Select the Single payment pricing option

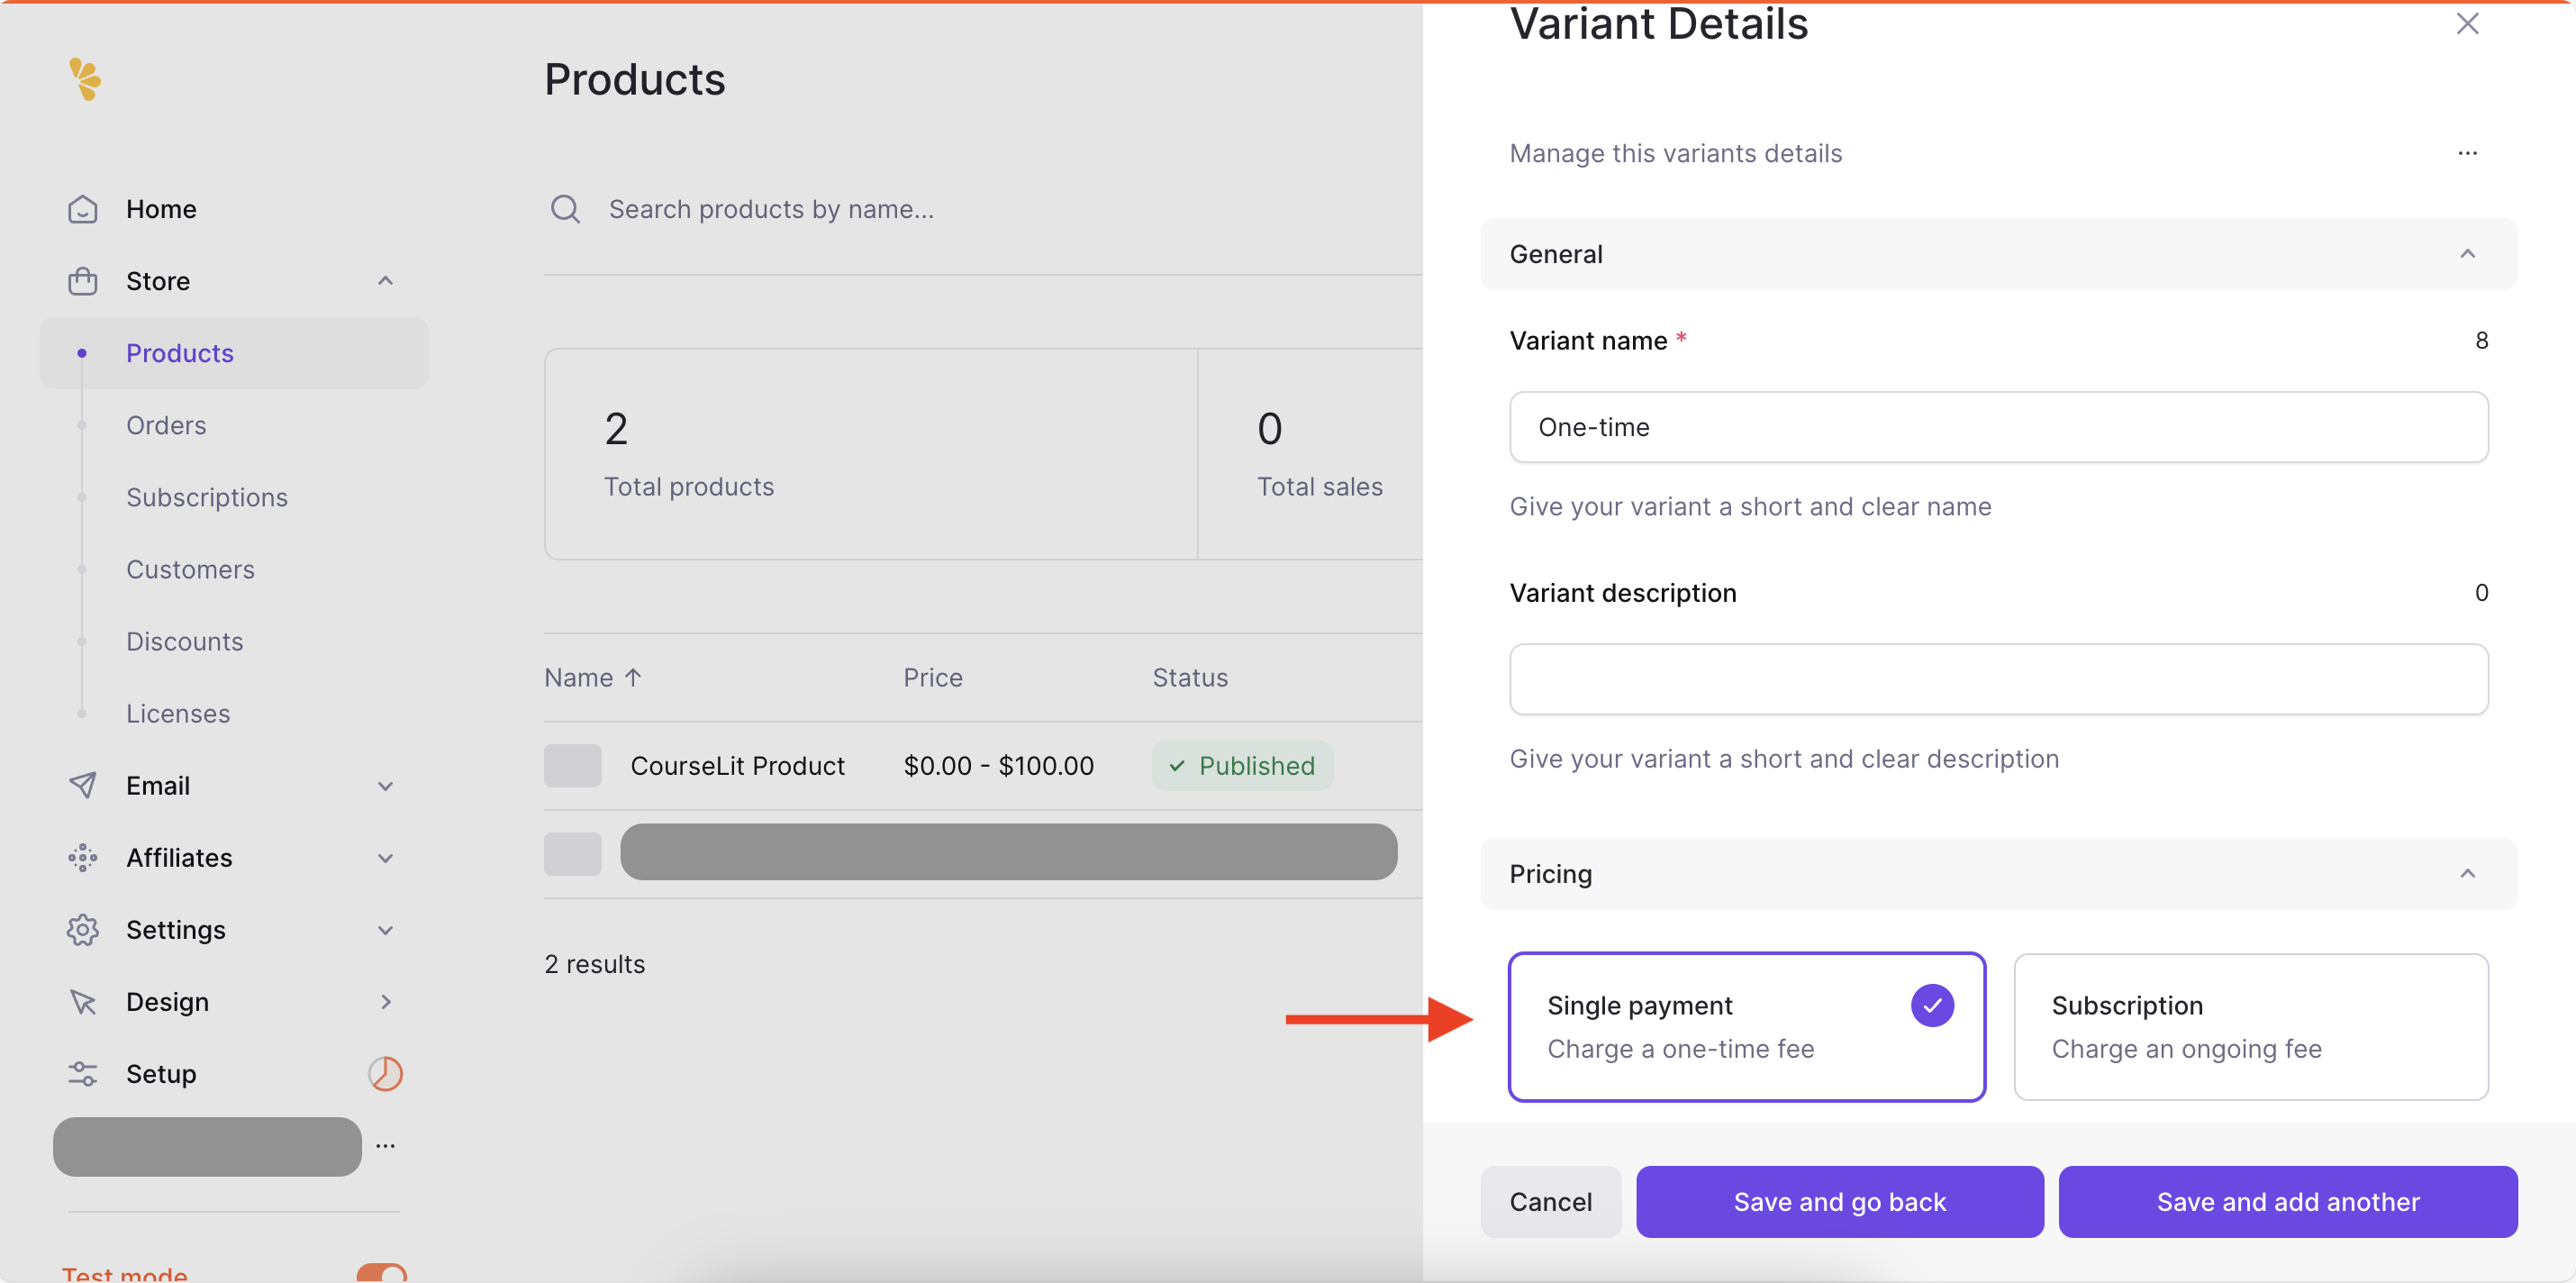coord(1746,1026)
